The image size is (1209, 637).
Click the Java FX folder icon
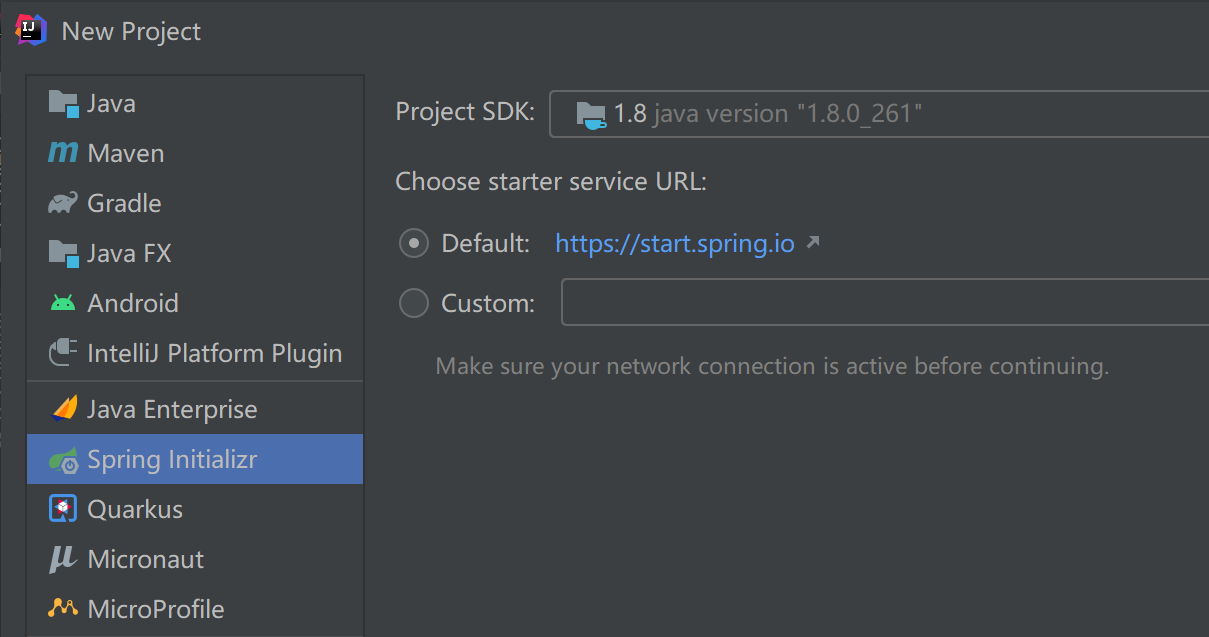click(x=63, y=254)
